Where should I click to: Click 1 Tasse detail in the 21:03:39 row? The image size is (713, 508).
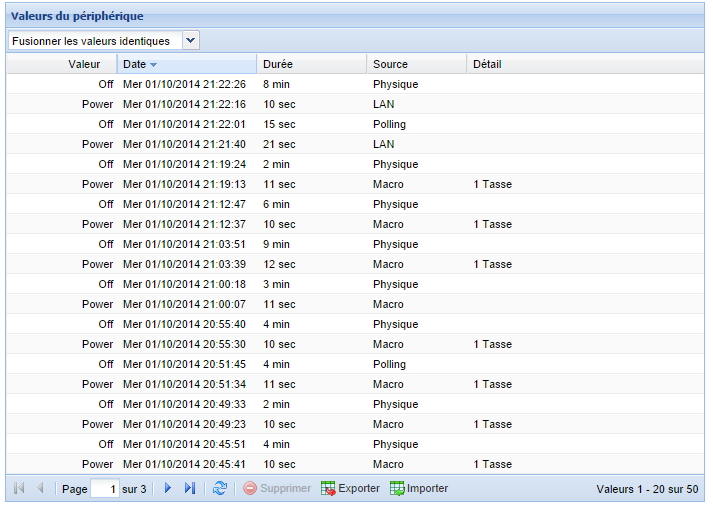click(492, 264)
